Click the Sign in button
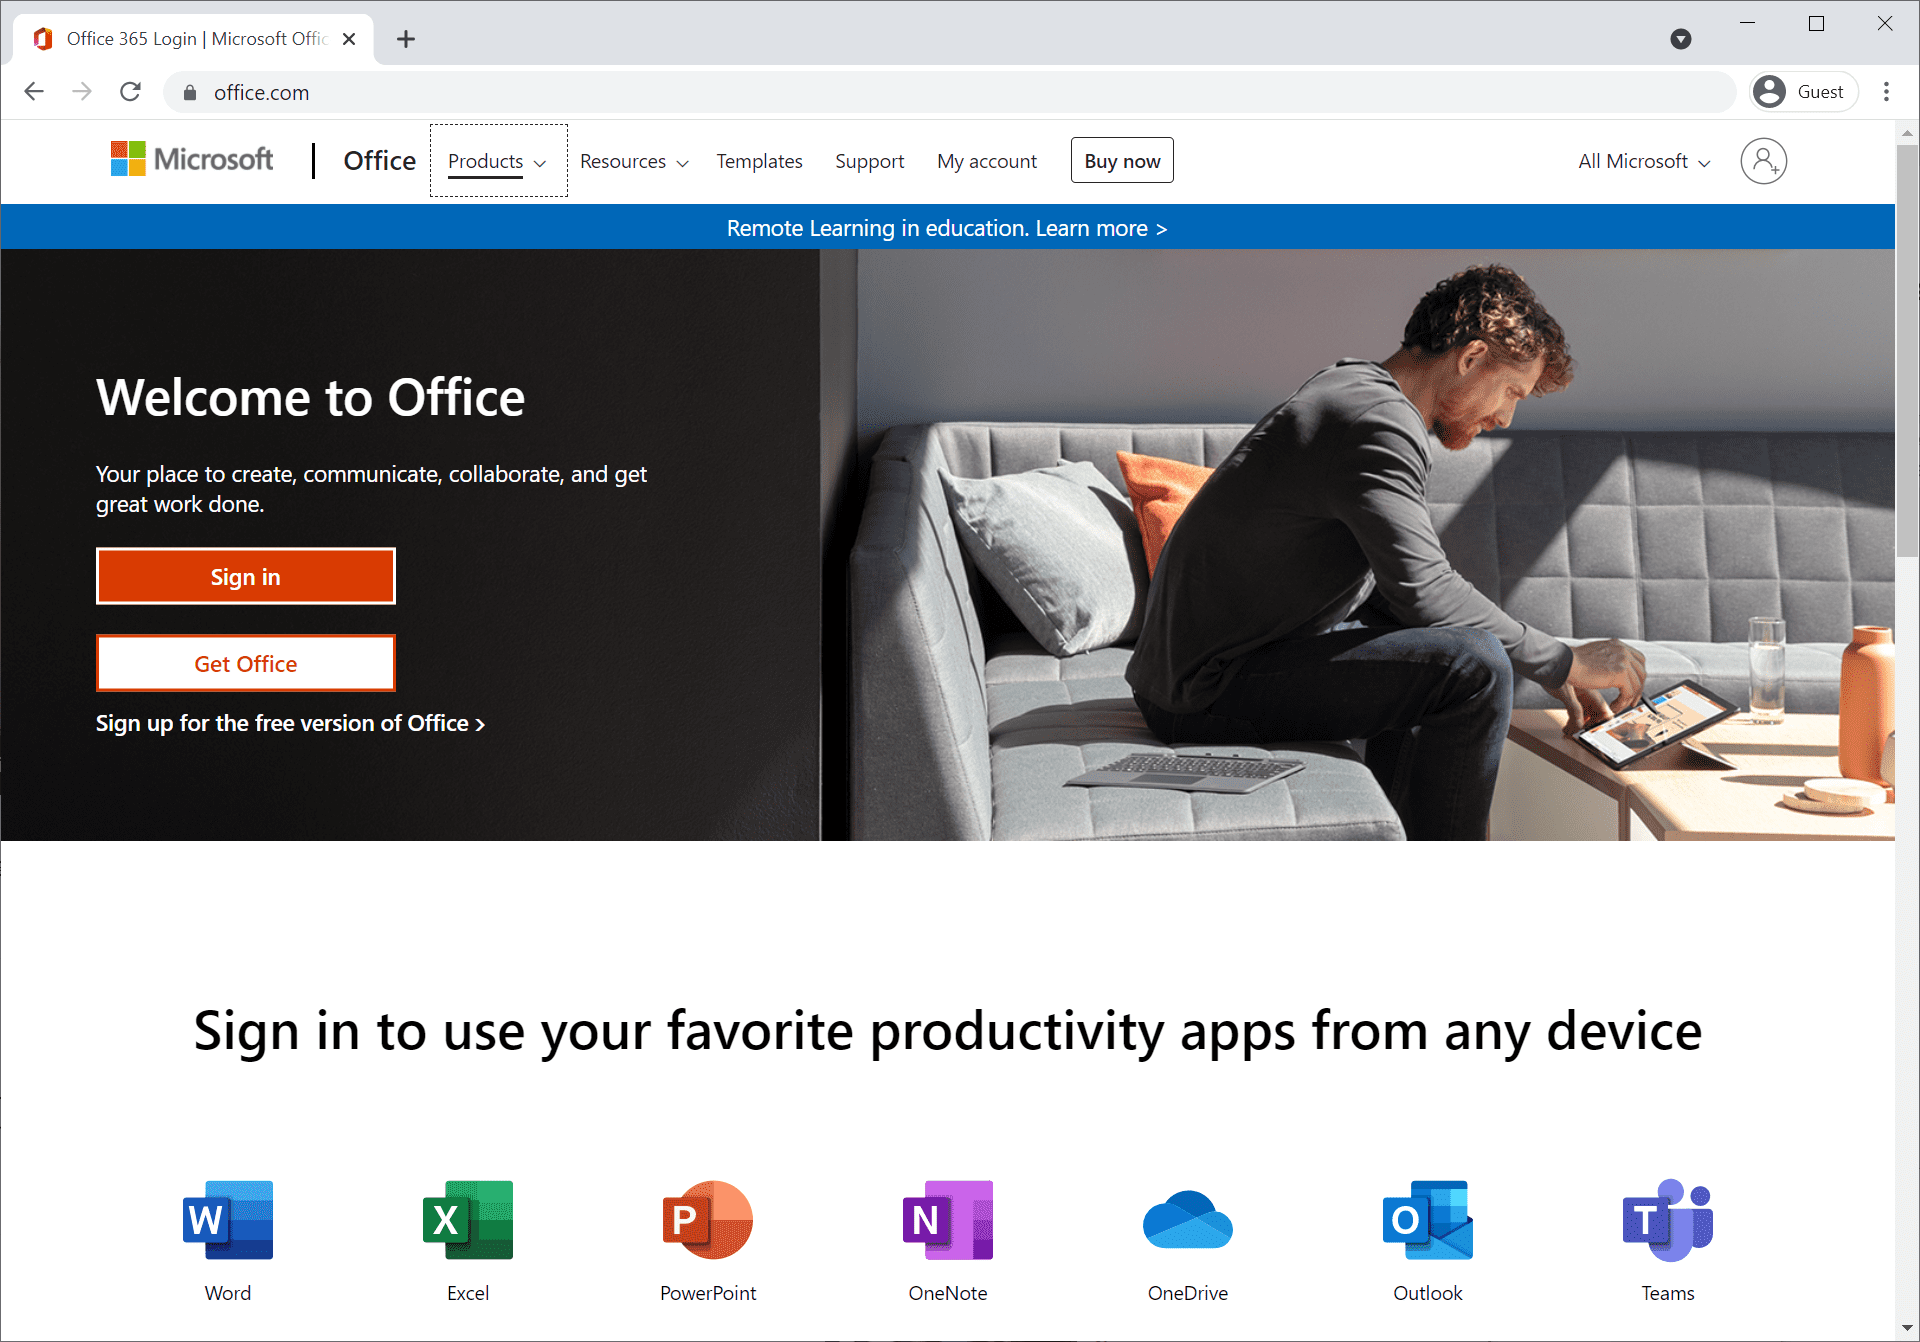Viewport: 1920px width, 1342px height. 245,576
